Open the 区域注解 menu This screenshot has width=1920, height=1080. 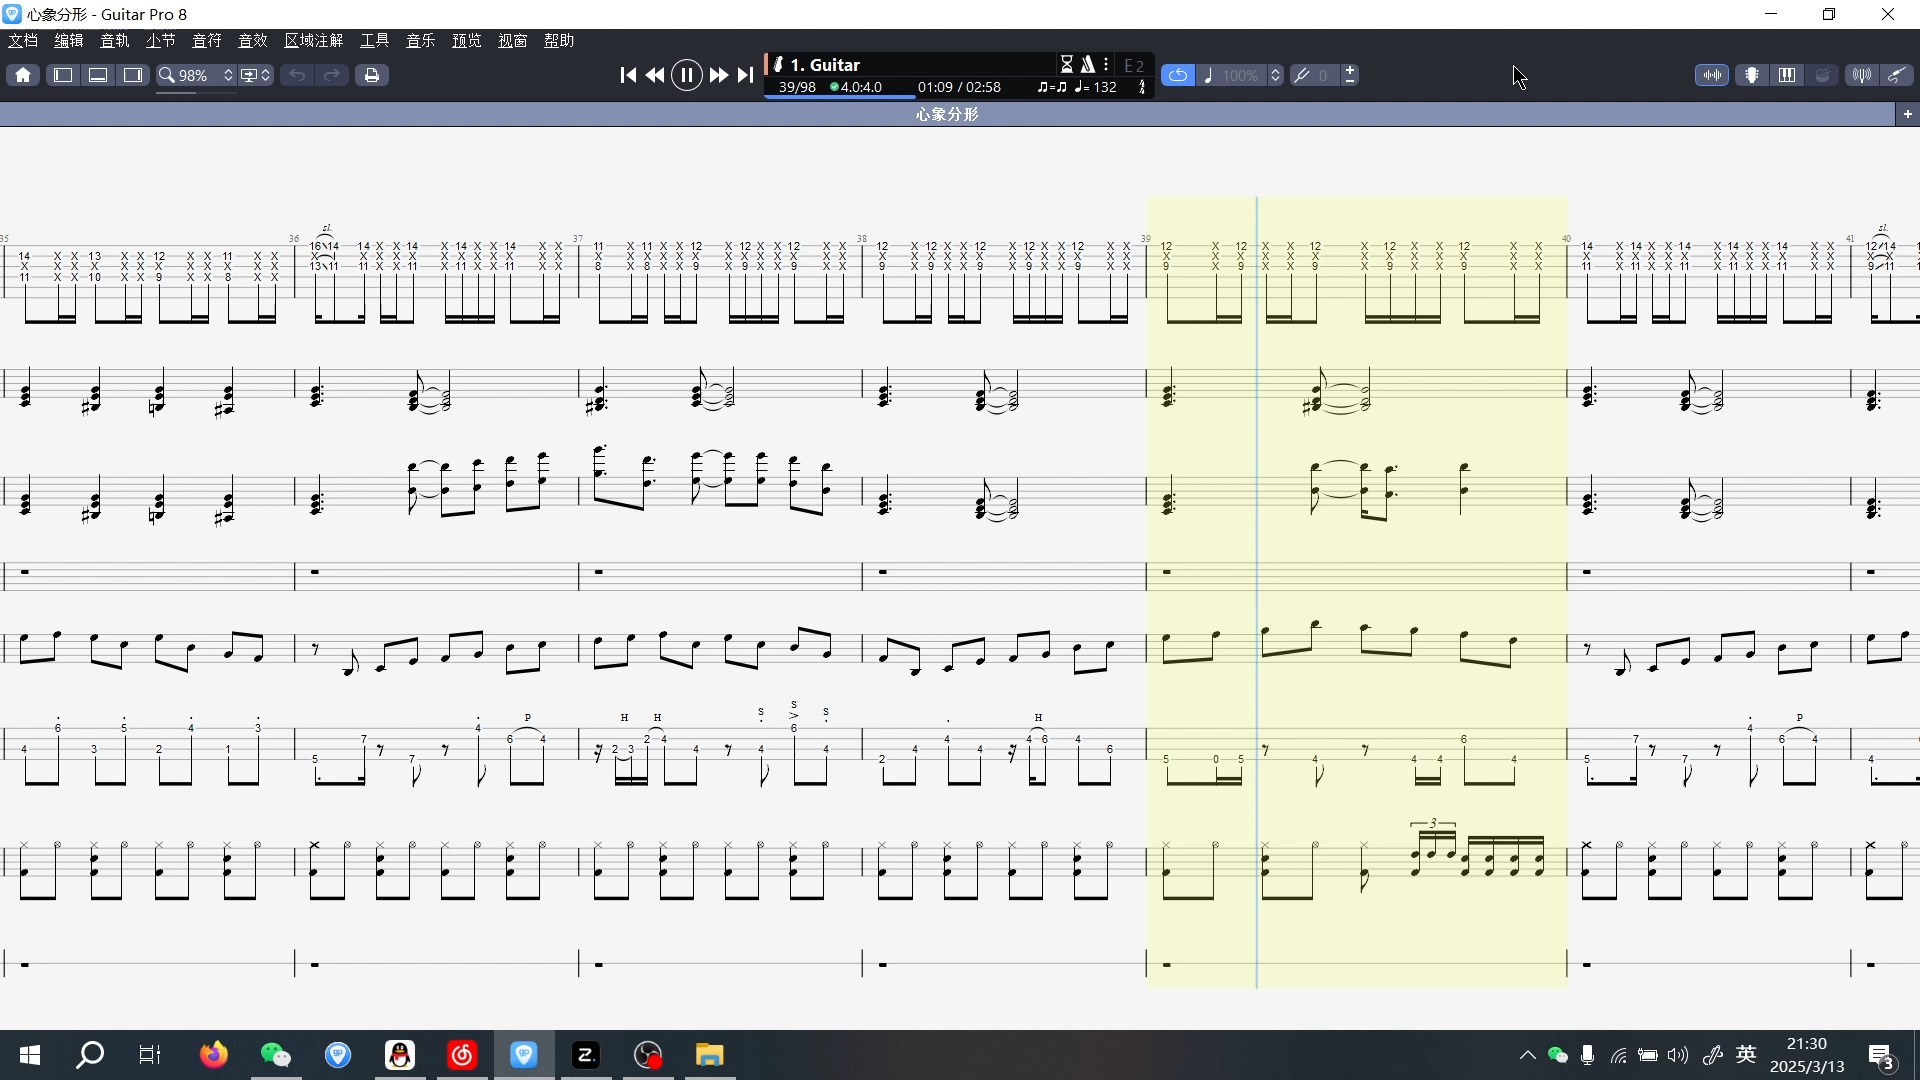(314, 41)
